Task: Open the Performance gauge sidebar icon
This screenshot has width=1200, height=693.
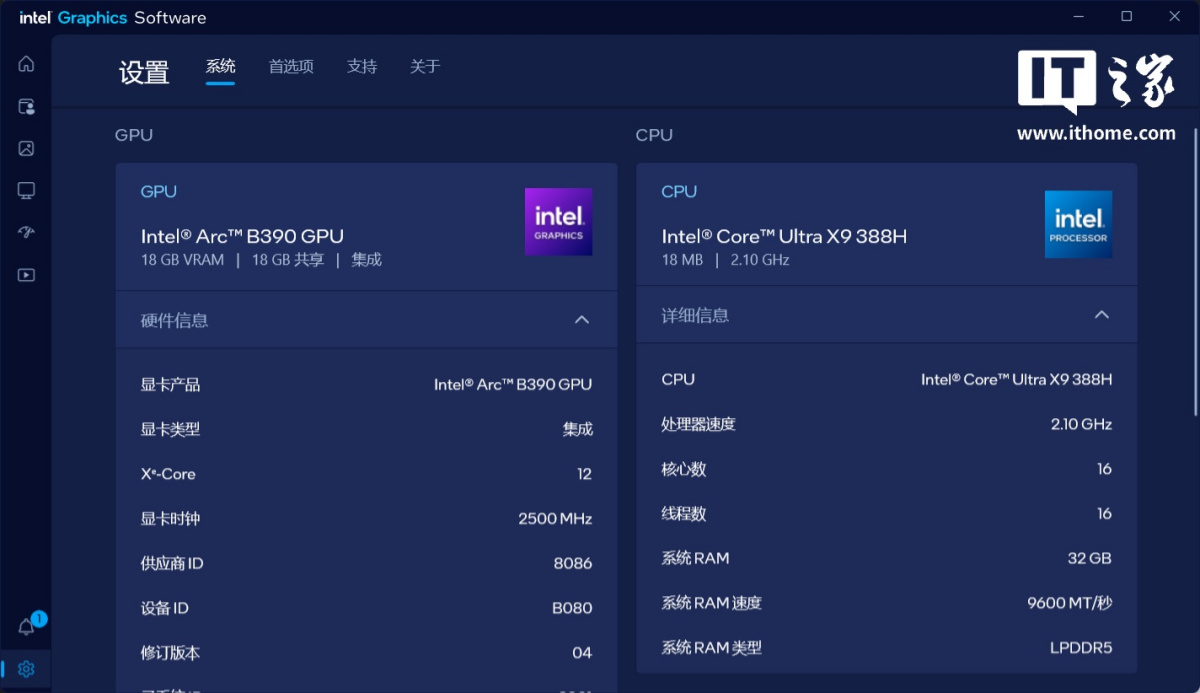Action: pyautogui.click(x=26, y=232)
